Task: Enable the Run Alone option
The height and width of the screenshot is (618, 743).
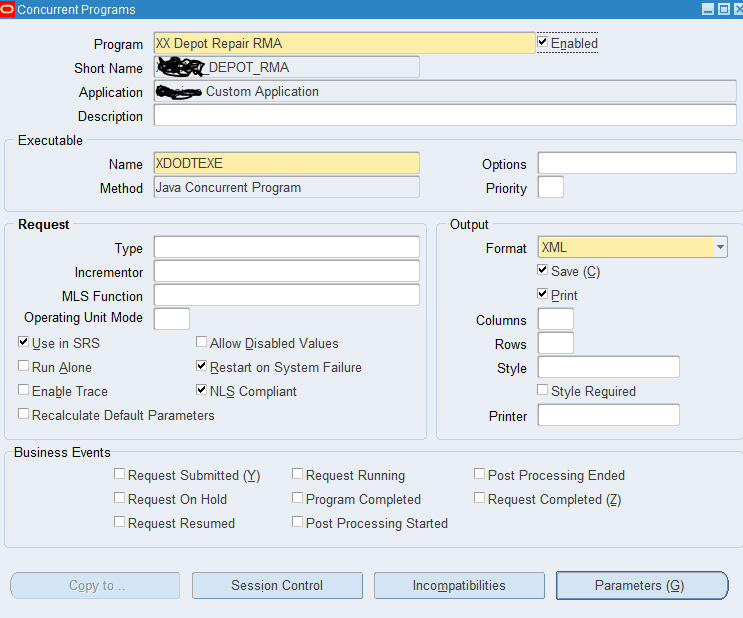Action: [23, 366]
